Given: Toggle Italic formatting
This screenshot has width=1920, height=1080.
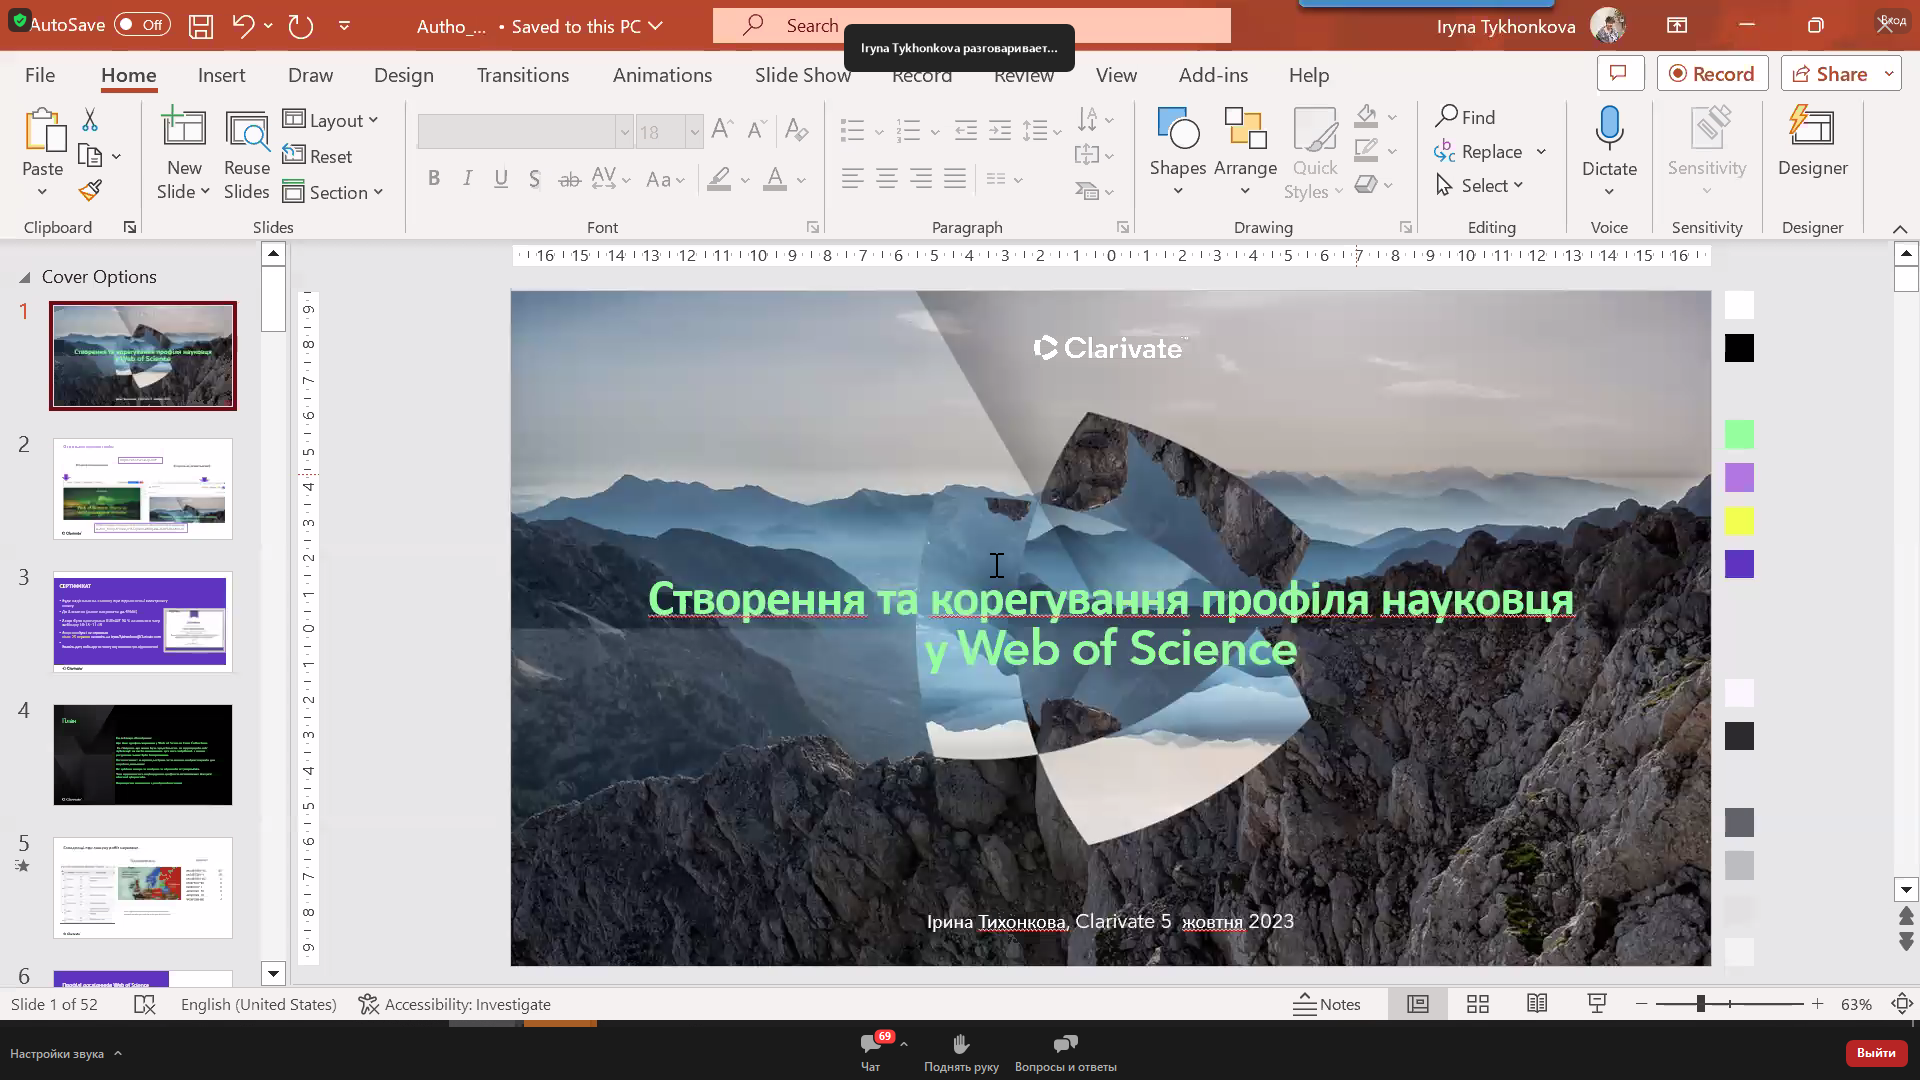Looking at the screenshot, I should 467,179.
